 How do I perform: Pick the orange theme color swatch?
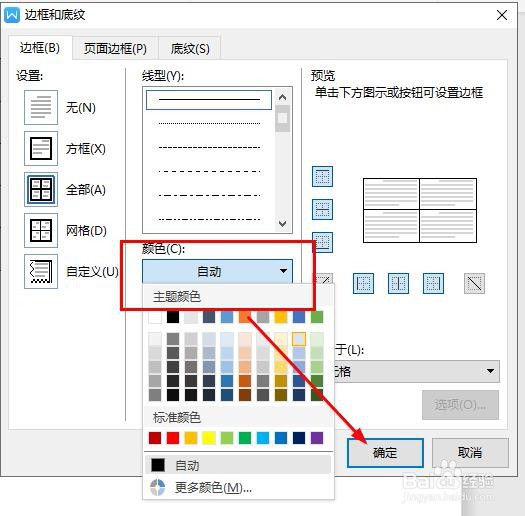pos(245,317)
